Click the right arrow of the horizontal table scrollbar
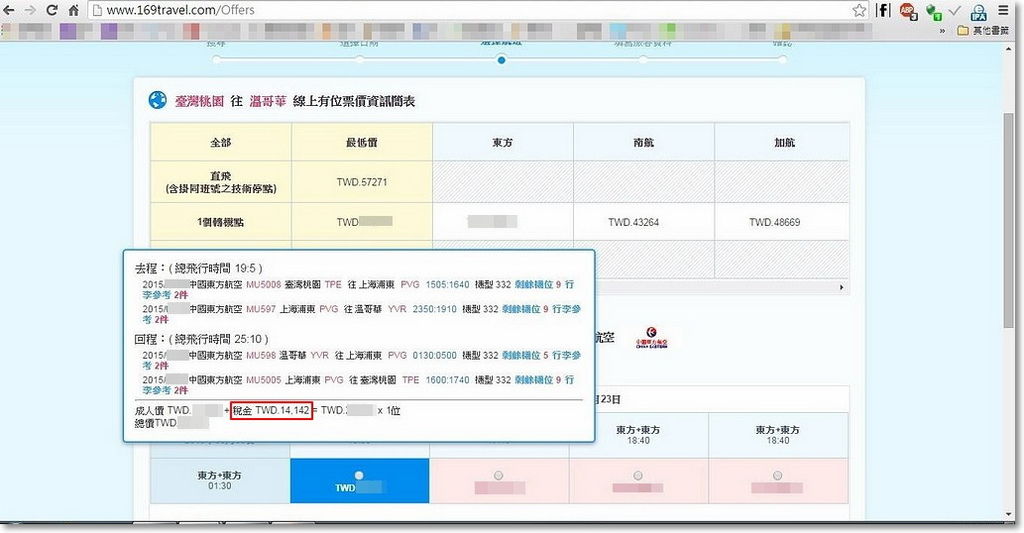The width and height of the screenshot is (1024, 533). click(841, 287)
